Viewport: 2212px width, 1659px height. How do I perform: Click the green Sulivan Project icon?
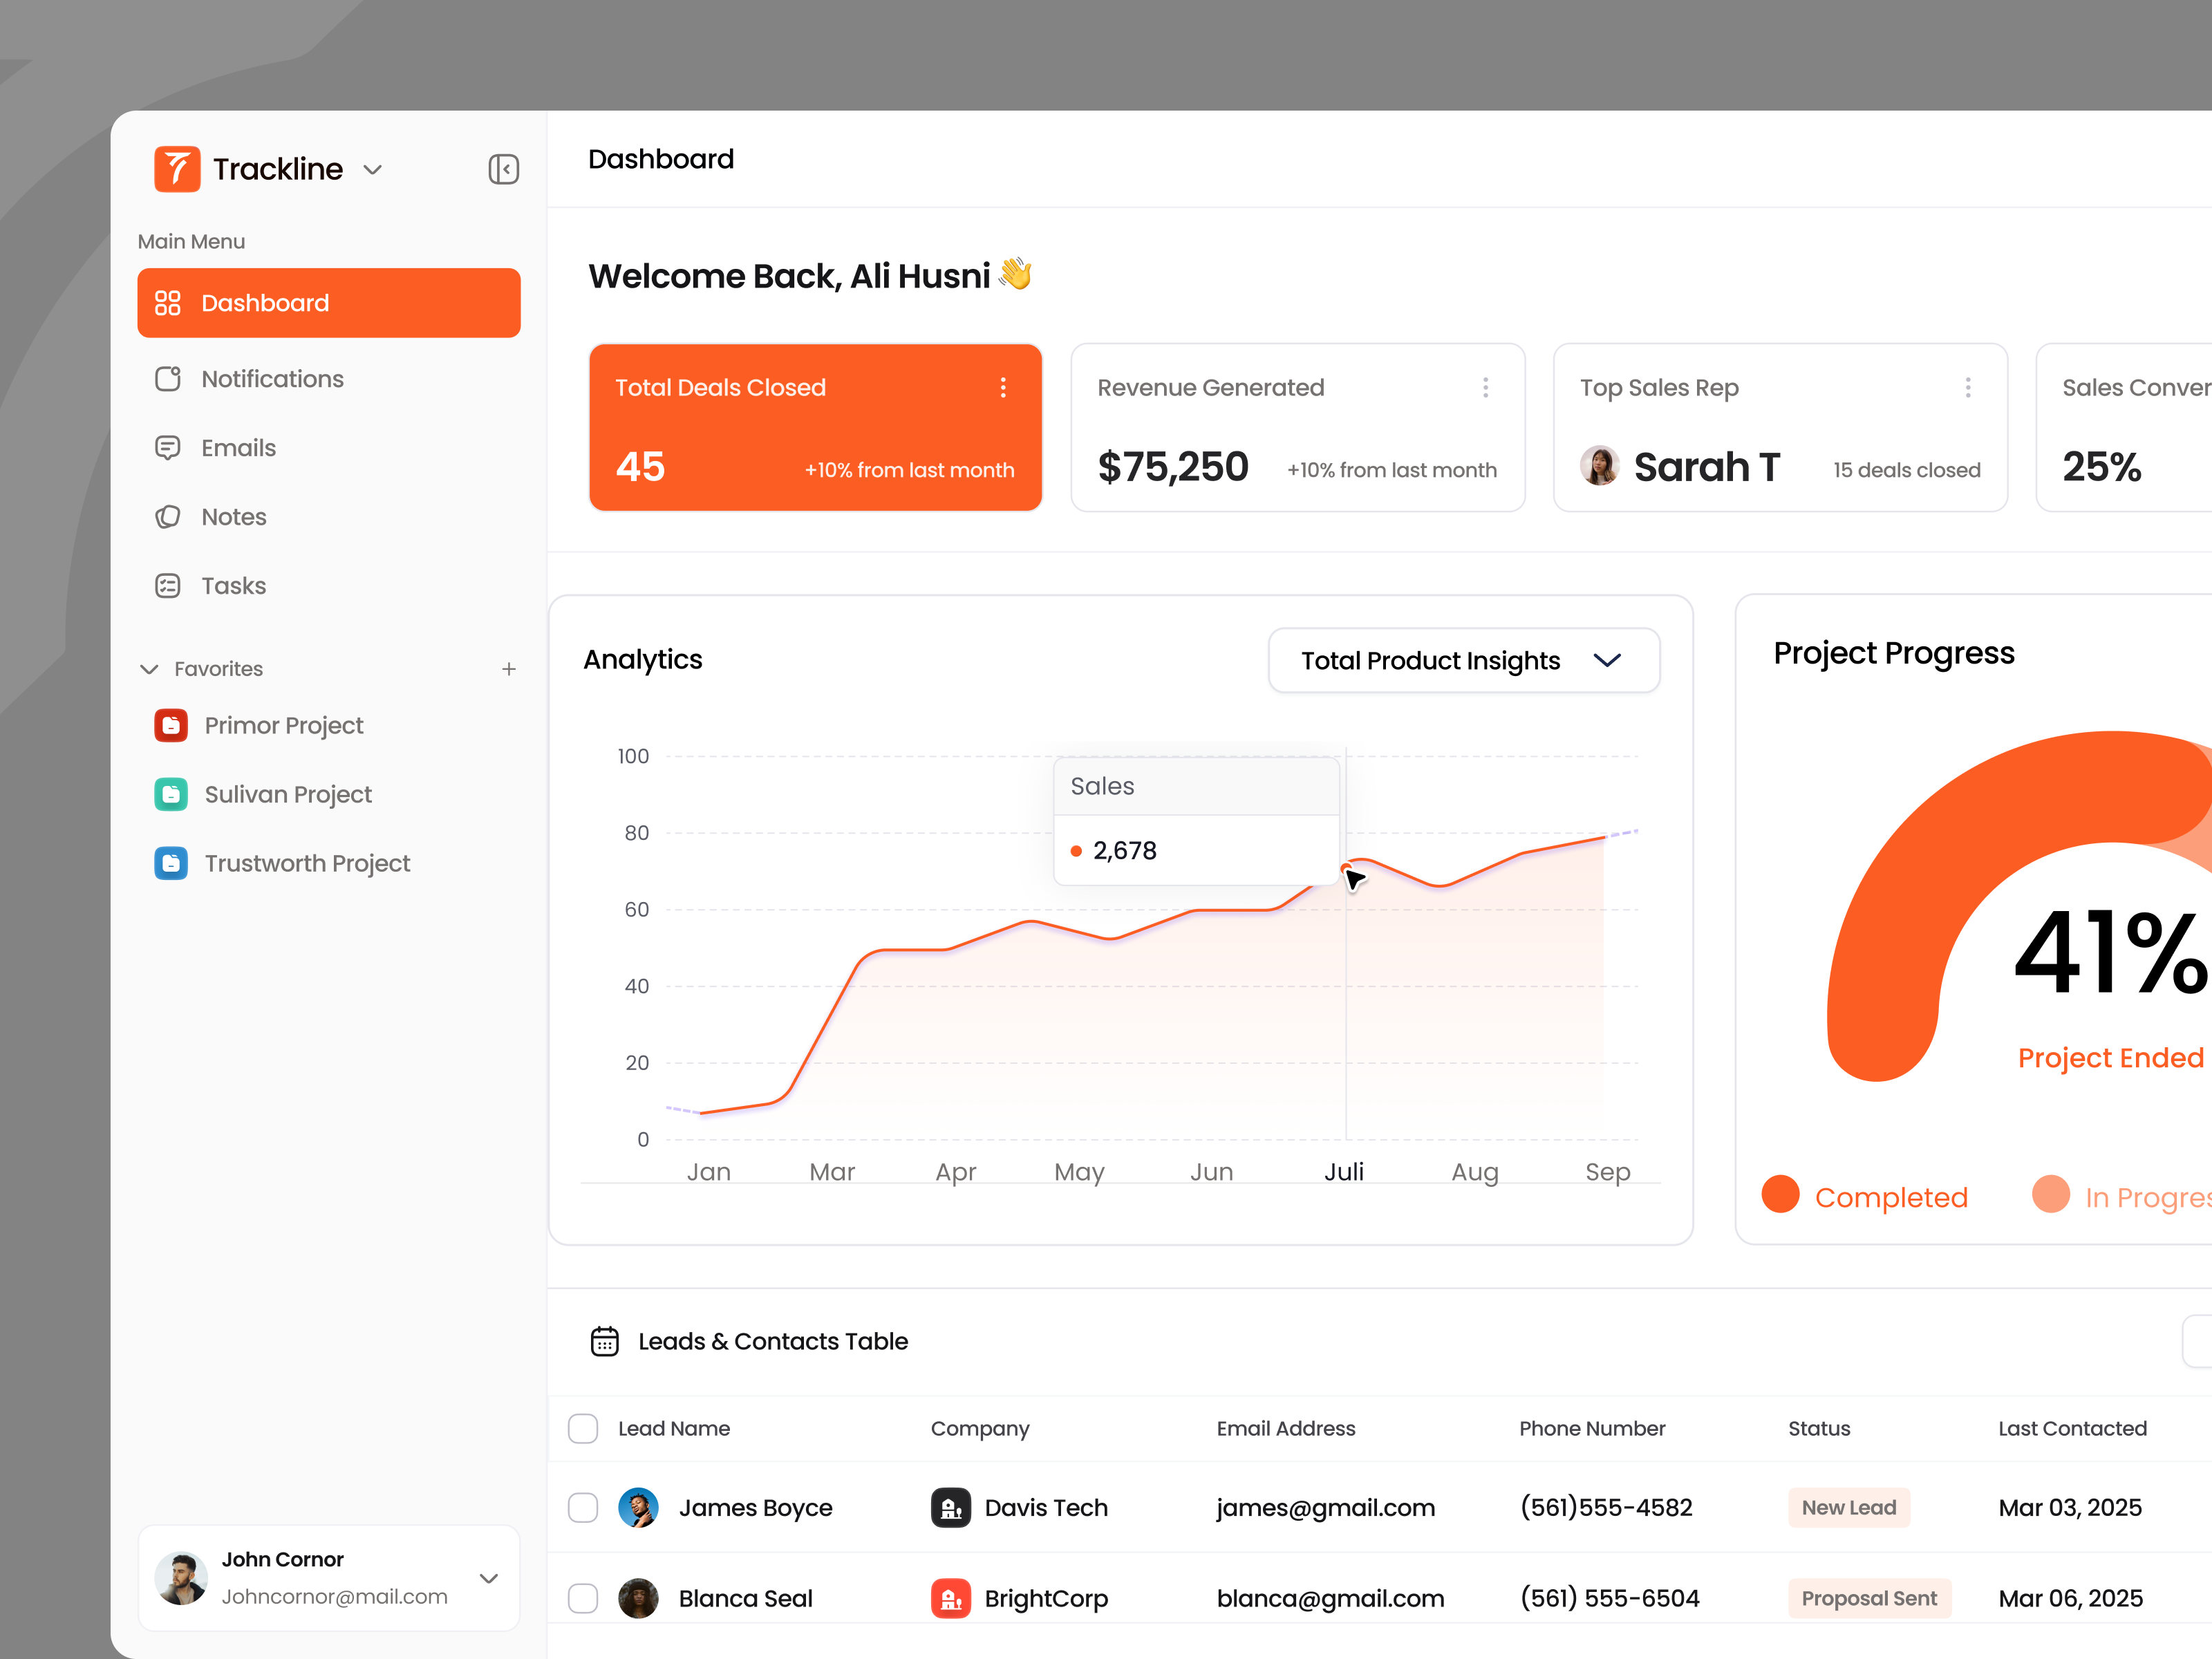pyautogui.click(x=171, y=794)
